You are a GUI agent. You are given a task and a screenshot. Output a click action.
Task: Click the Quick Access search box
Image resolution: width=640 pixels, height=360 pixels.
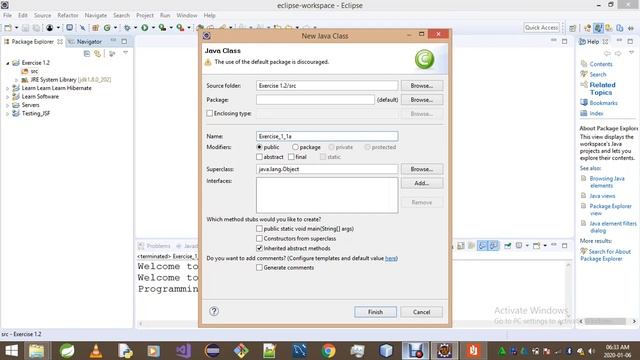(x=541, y=27)
